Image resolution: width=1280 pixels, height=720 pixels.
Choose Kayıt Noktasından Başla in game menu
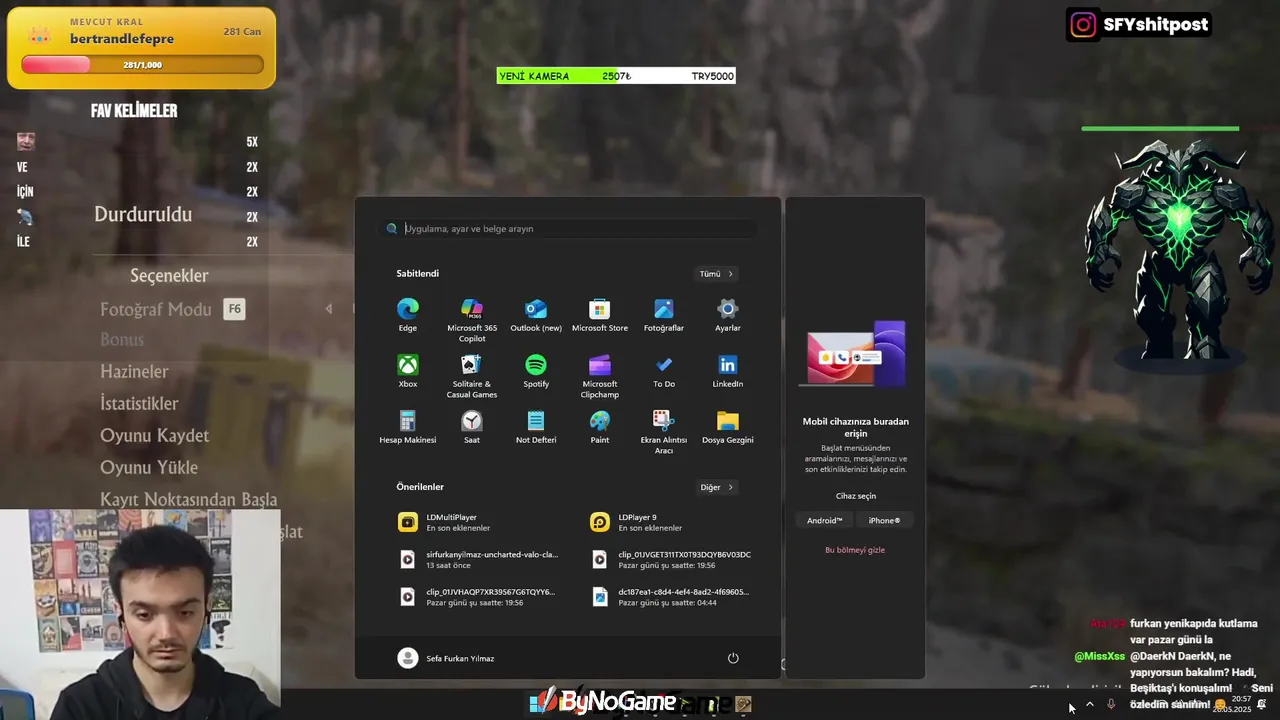[189, 499]
